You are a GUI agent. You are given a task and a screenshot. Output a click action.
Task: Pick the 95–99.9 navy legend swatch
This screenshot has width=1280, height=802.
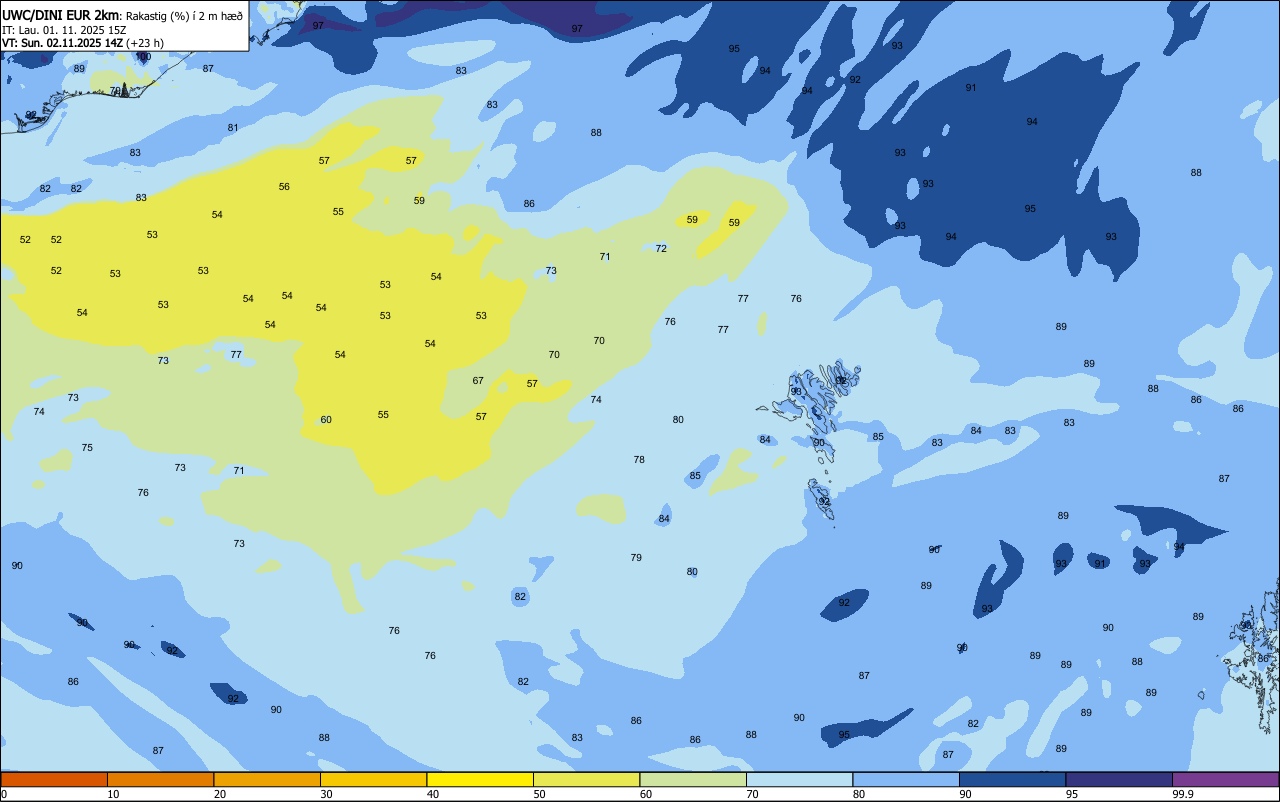1119,779
